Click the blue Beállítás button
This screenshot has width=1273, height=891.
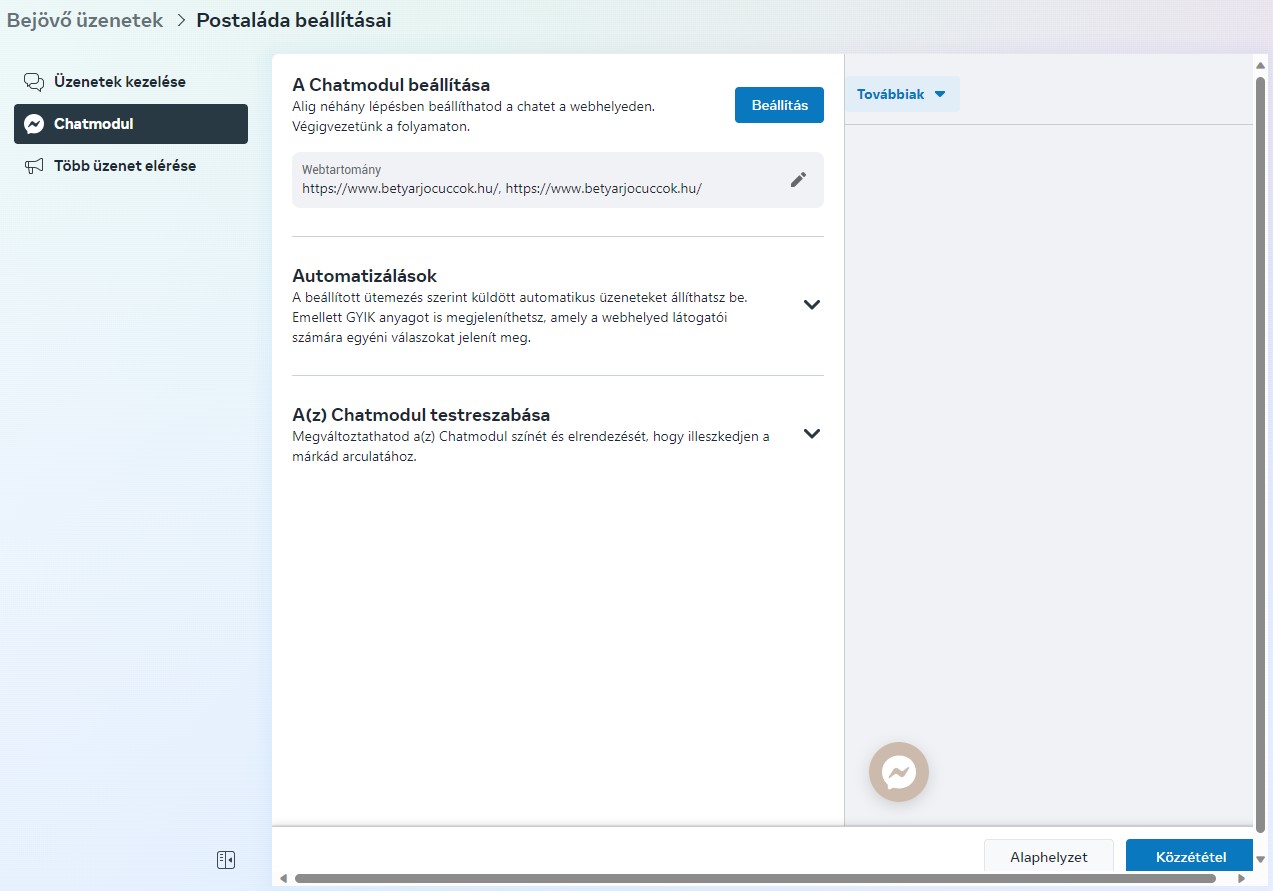click(779, 105)
